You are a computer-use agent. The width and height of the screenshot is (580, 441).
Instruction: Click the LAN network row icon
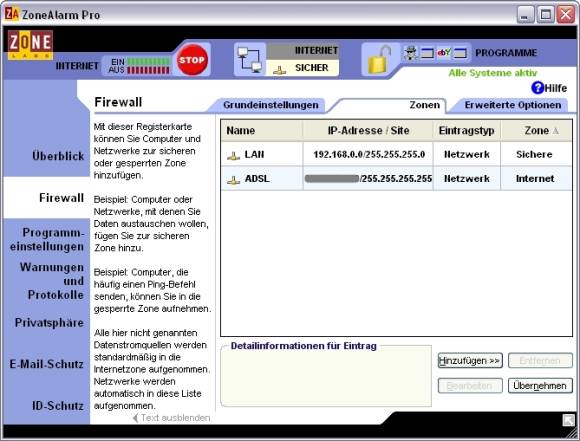[x=233, y=155]
